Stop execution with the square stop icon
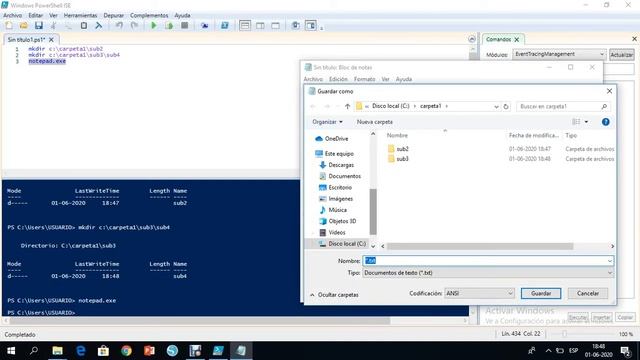This screenshot has width=640, height=360. (x=184, y=26)
